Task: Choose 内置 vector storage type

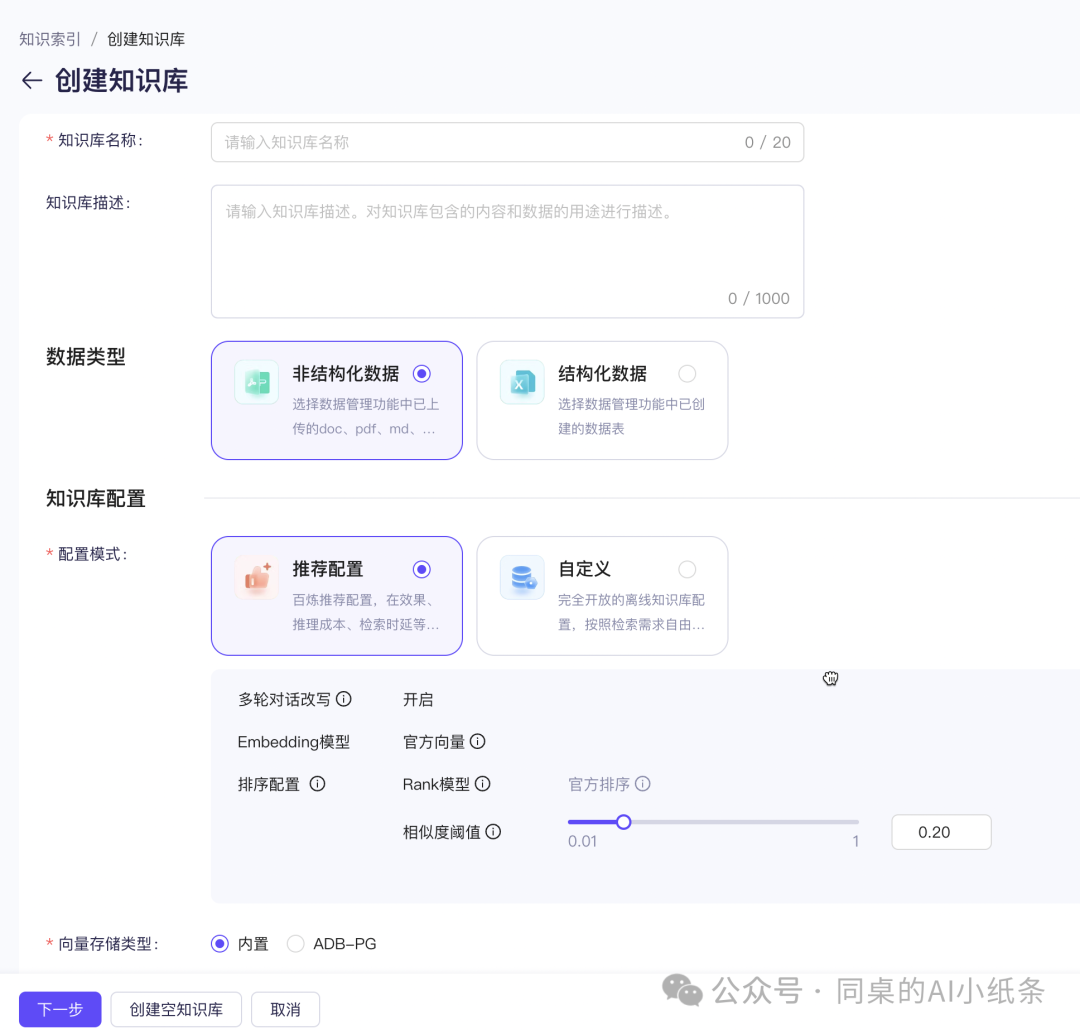Action: tap(220, 944)
